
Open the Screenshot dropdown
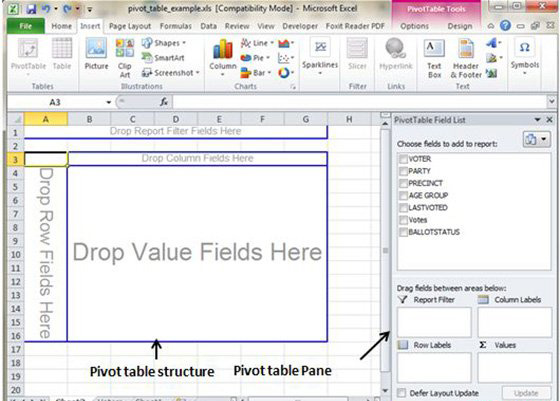170,73
